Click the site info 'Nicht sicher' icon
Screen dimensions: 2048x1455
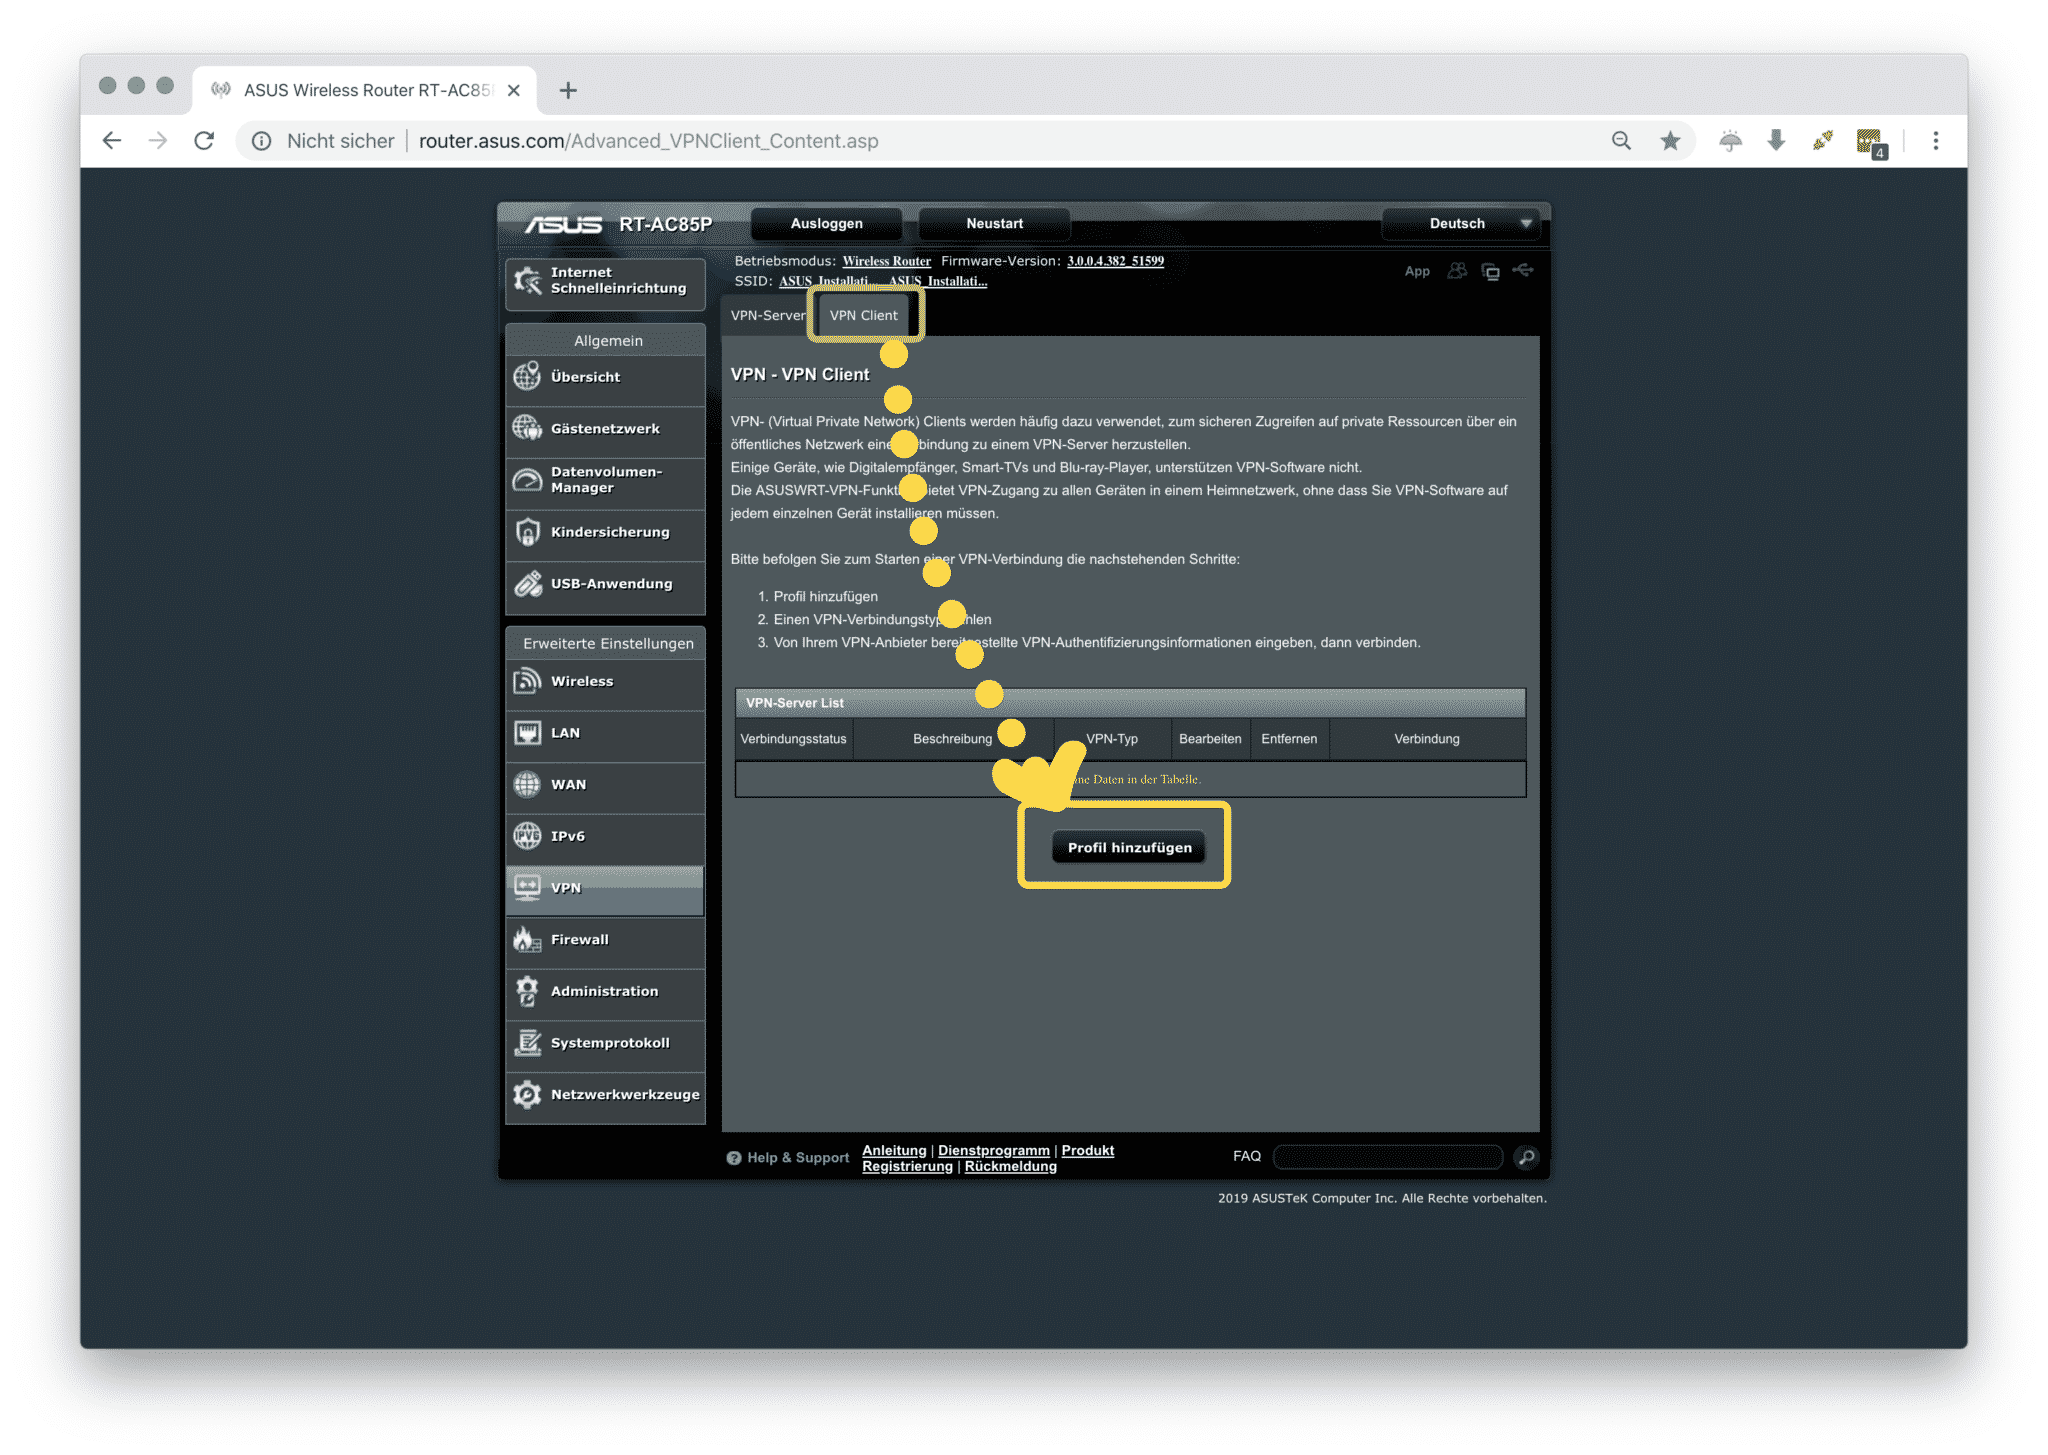point(261,141)
